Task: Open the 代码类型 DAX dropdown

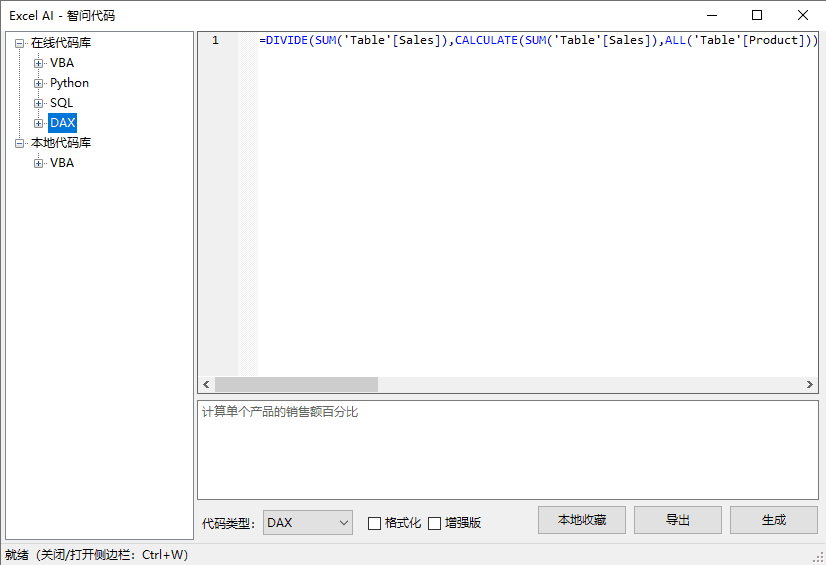Action: click(x=308, y=523)
